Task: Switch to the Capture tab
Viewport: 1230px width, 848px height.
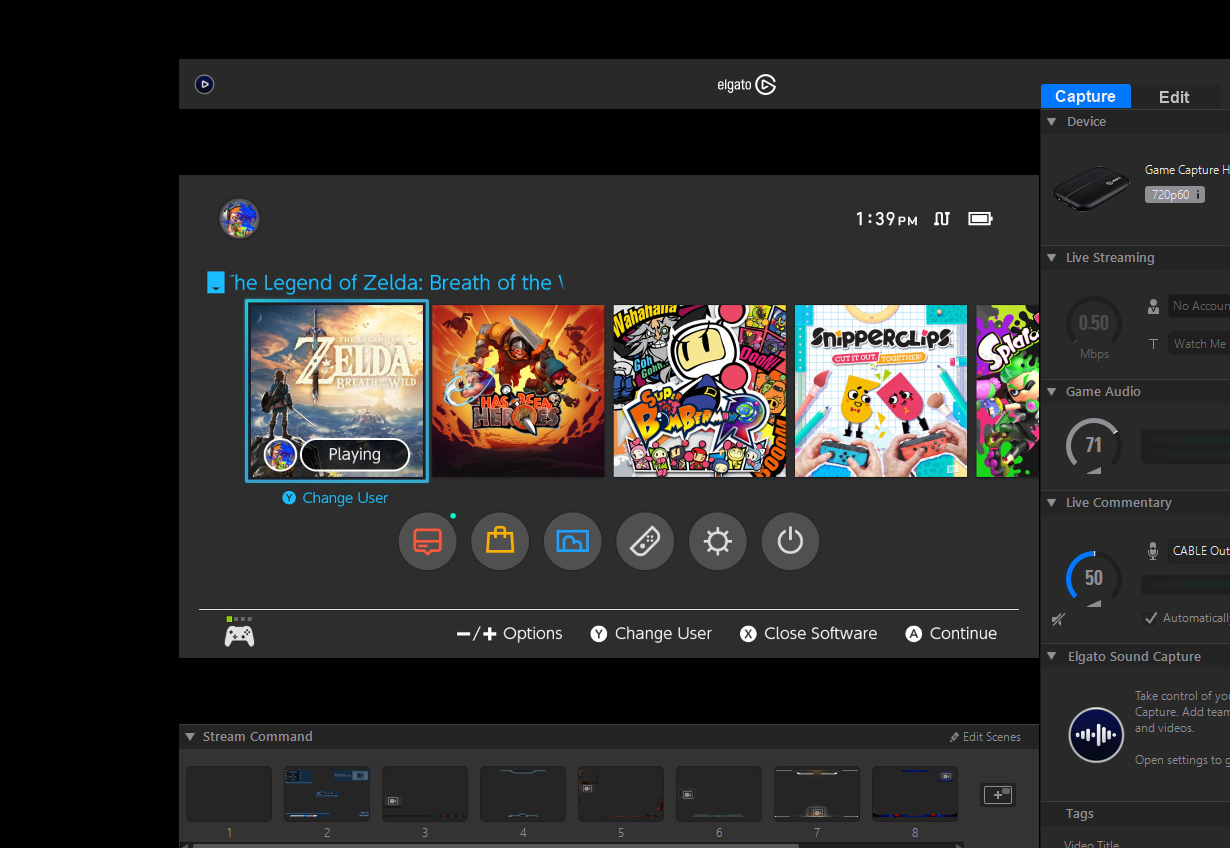Action: coord(1085,96)
